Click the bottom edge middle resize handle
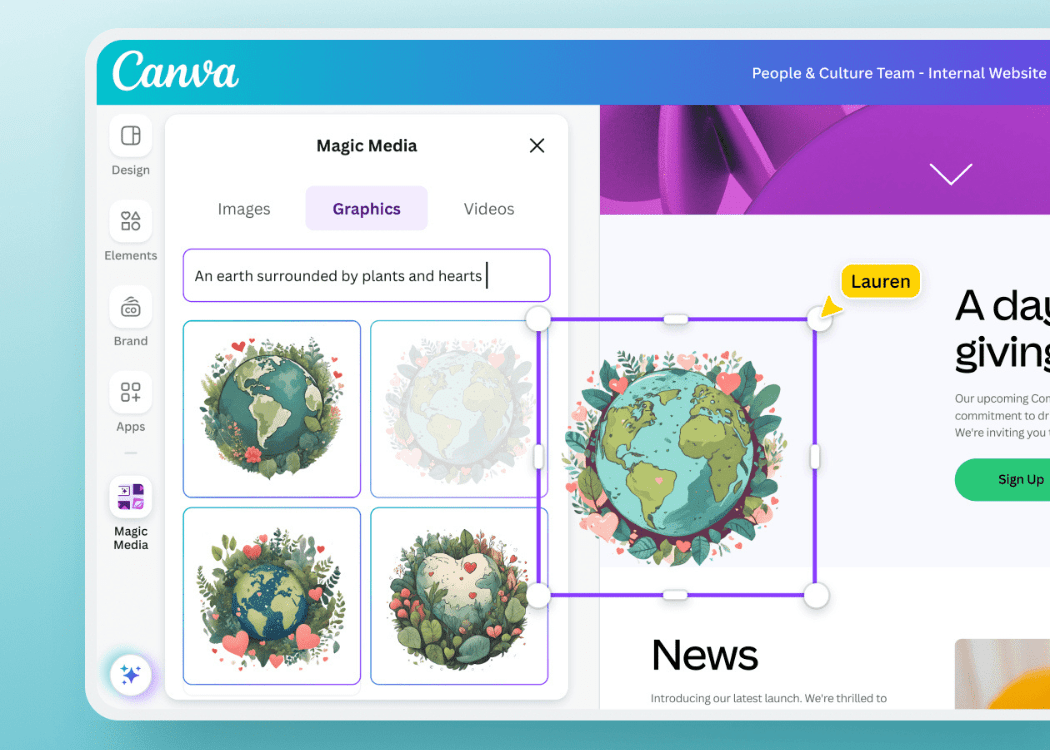The image size is (1050, 750). [x=675, y=595]
